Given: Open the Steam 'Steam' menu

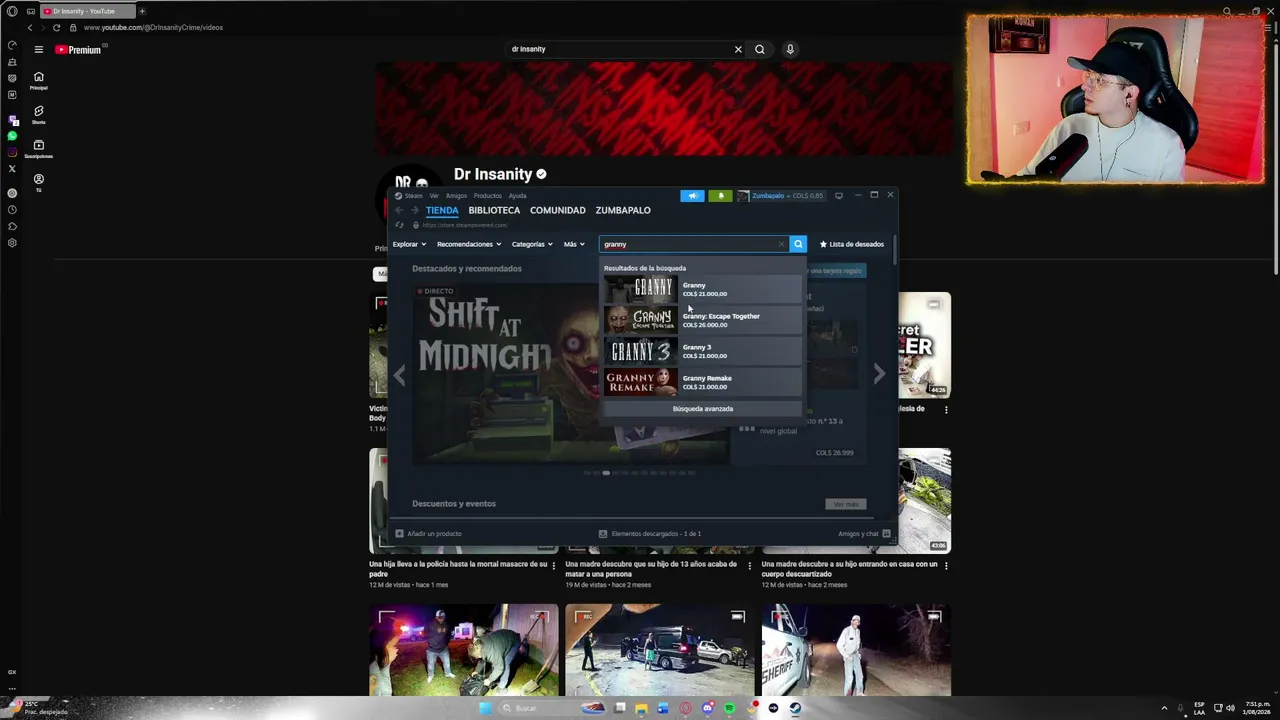Looking at the screenshot, I should pos(413,196).
